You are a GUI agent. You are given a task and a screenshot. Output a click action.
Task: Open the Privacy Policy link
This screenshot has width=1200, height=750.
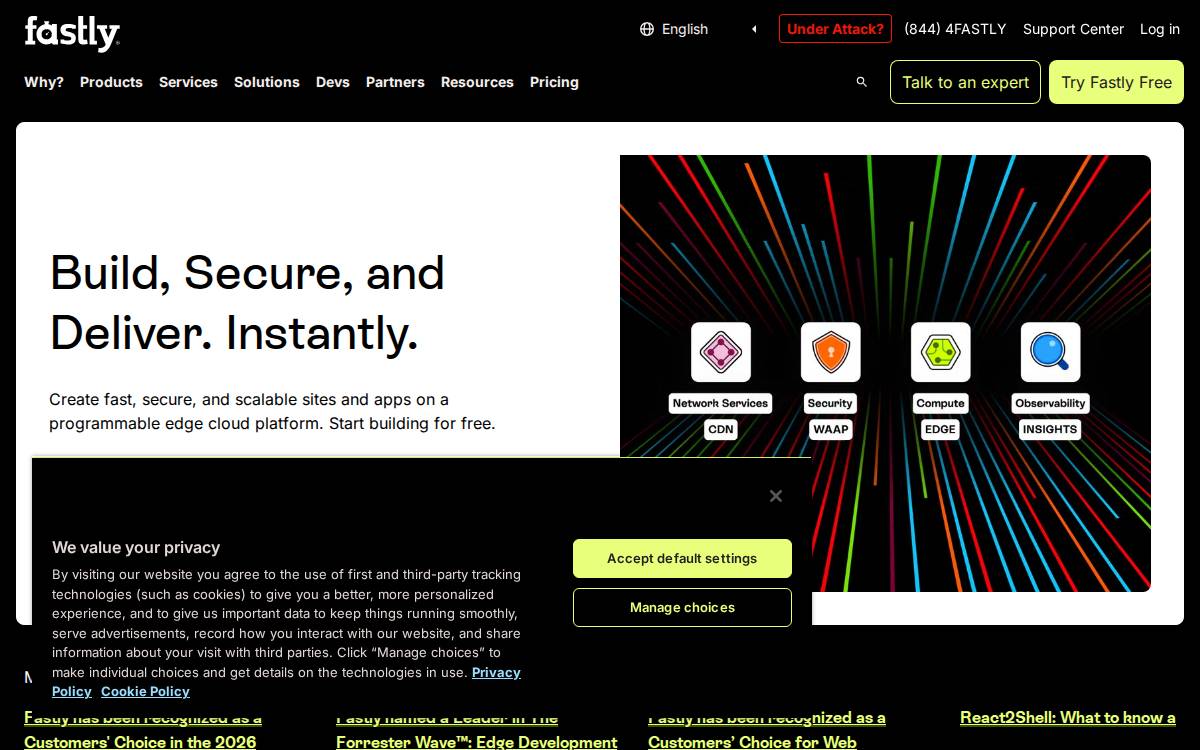[x=496, y=672]
